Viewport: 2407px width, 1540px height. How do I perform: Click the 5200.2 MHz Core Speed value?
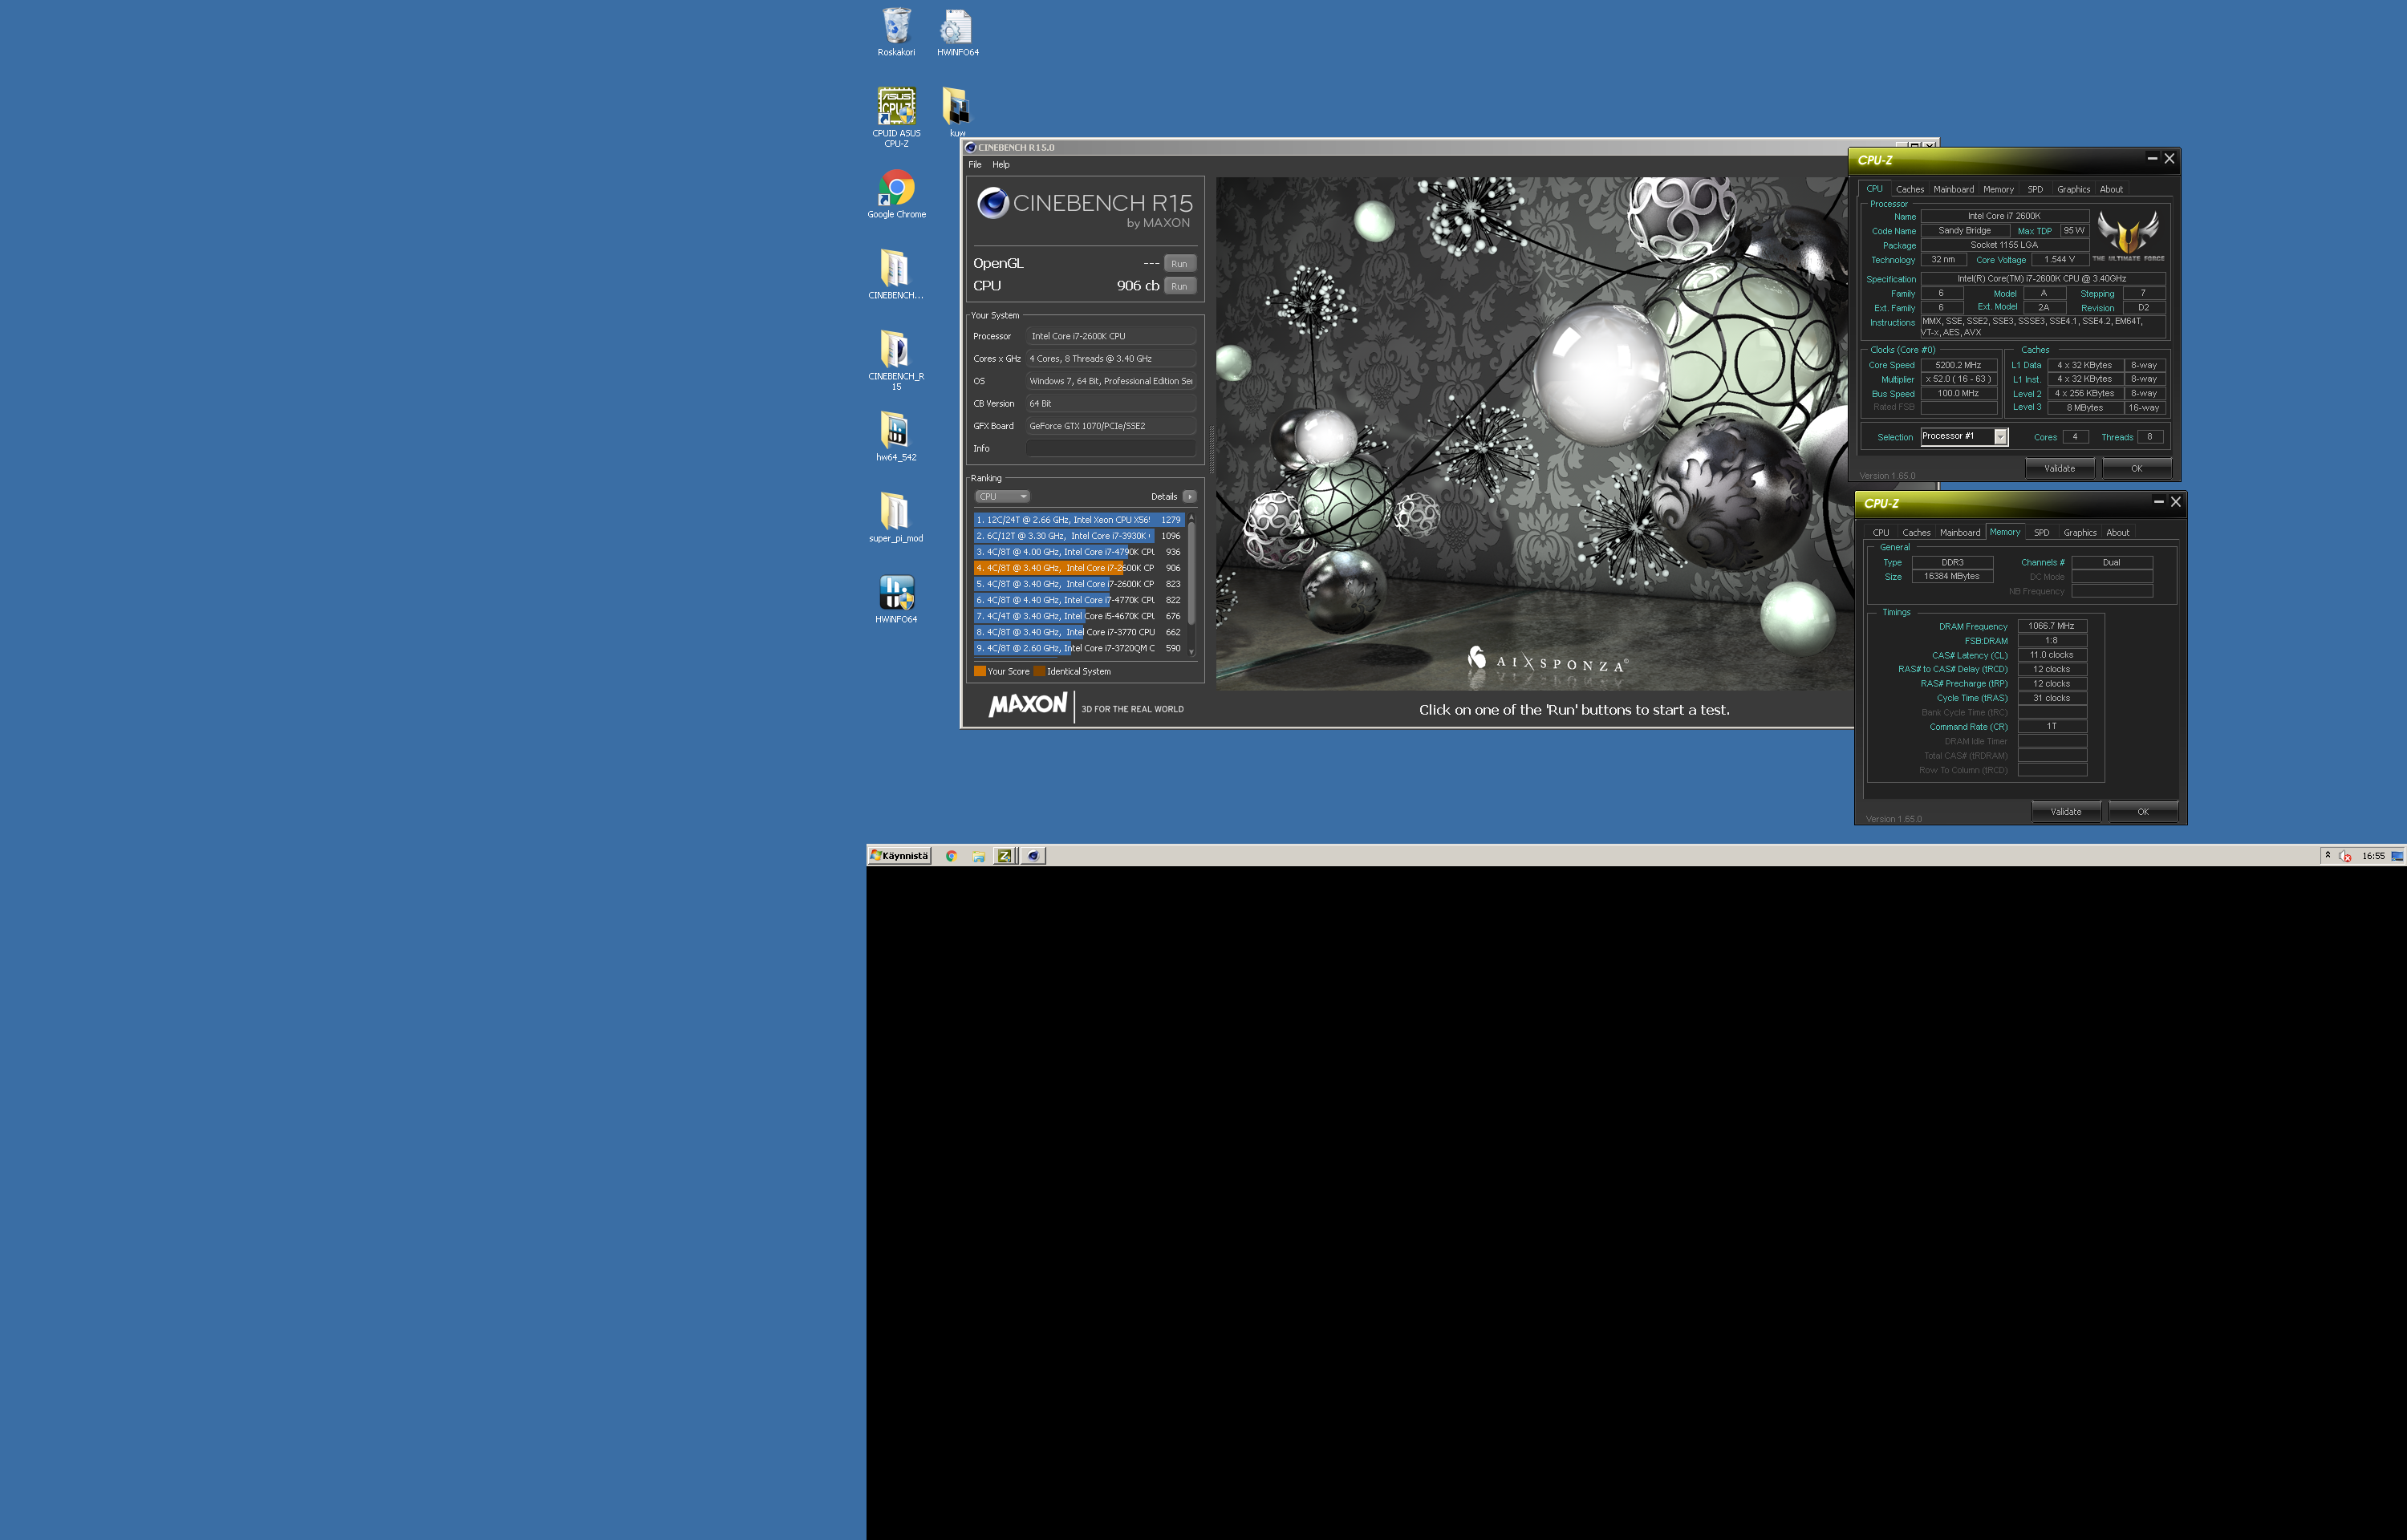[1958, 365]
